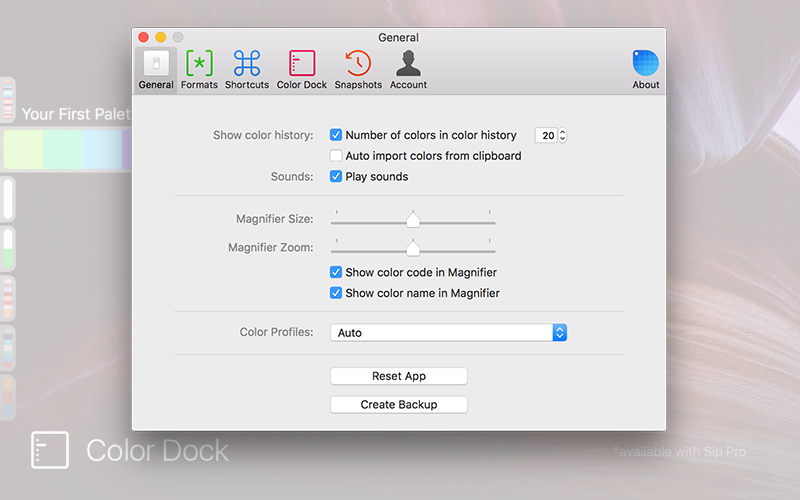Uncheck Show color name in Magnifier
Viewport: 800px width, 500px height.
336,293
